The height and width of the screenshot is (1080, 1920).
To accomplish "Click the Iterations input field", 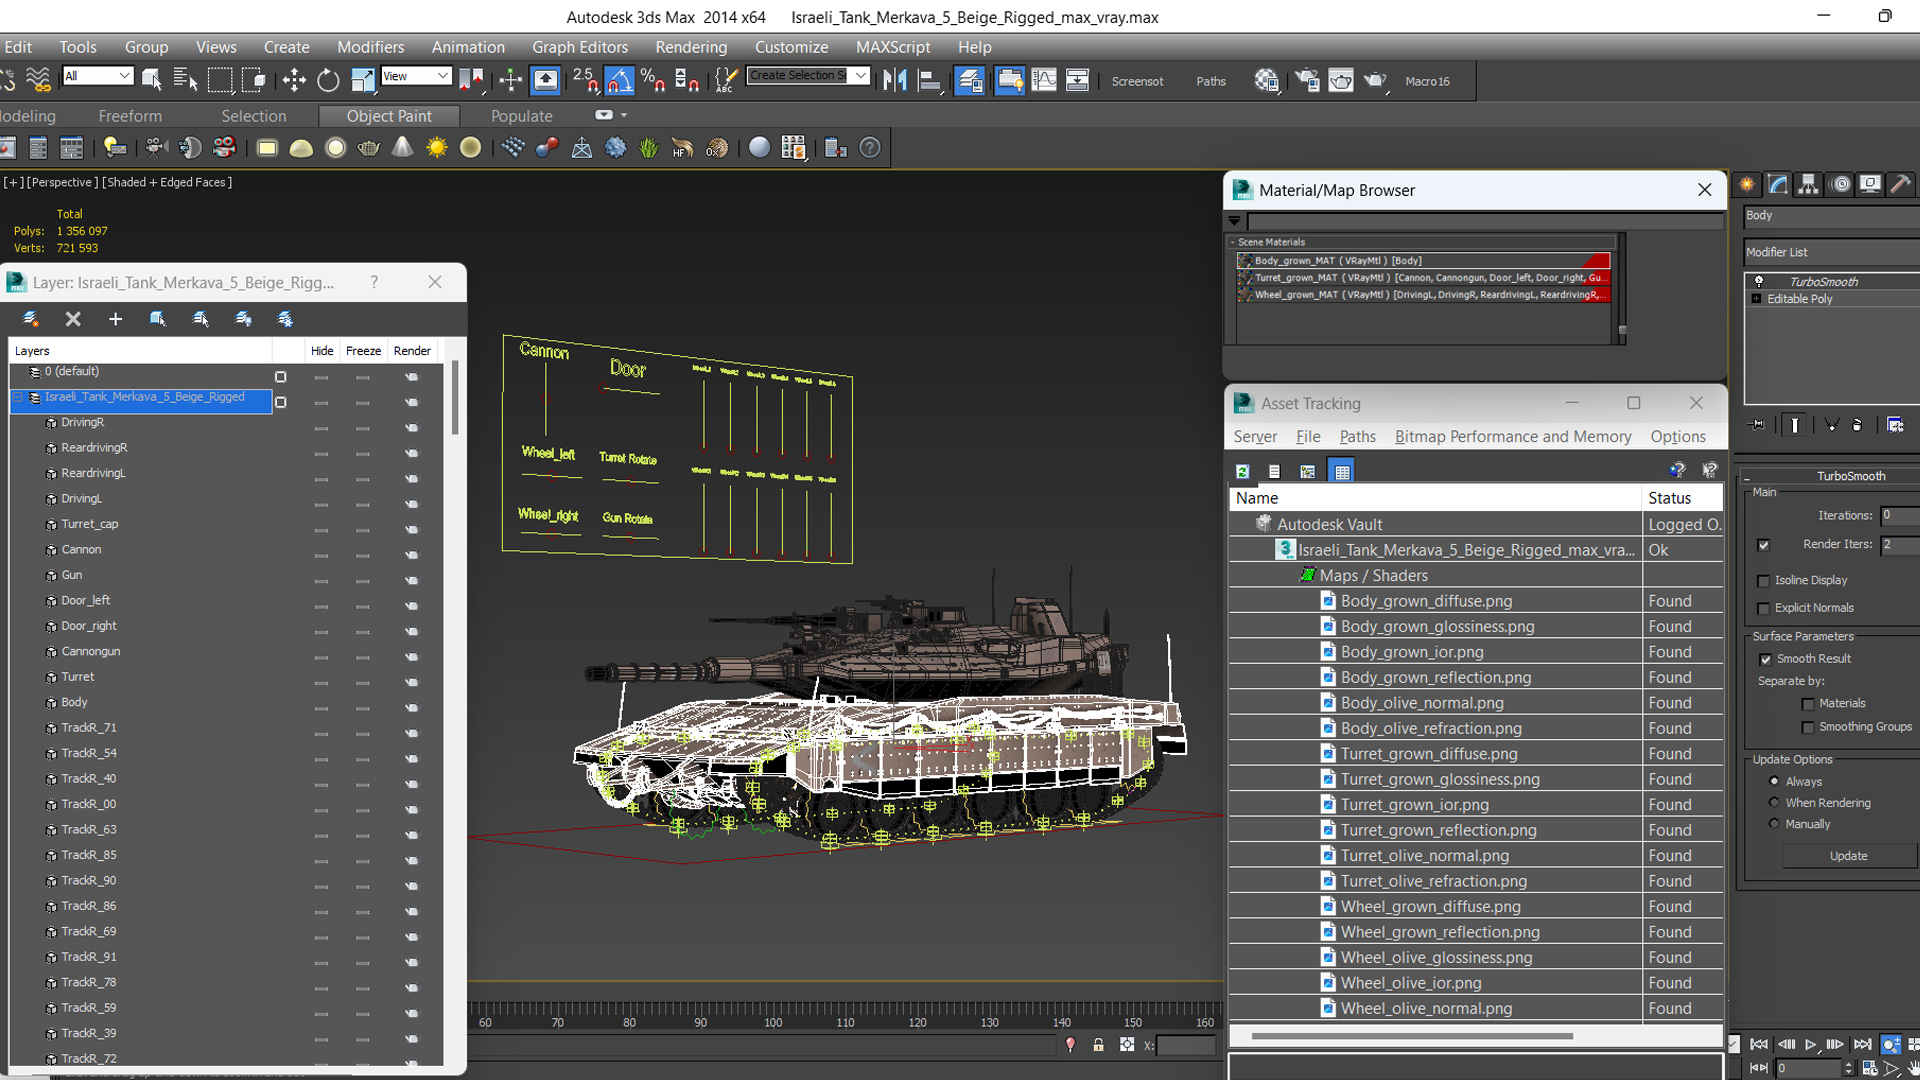I will [1900, 516].
